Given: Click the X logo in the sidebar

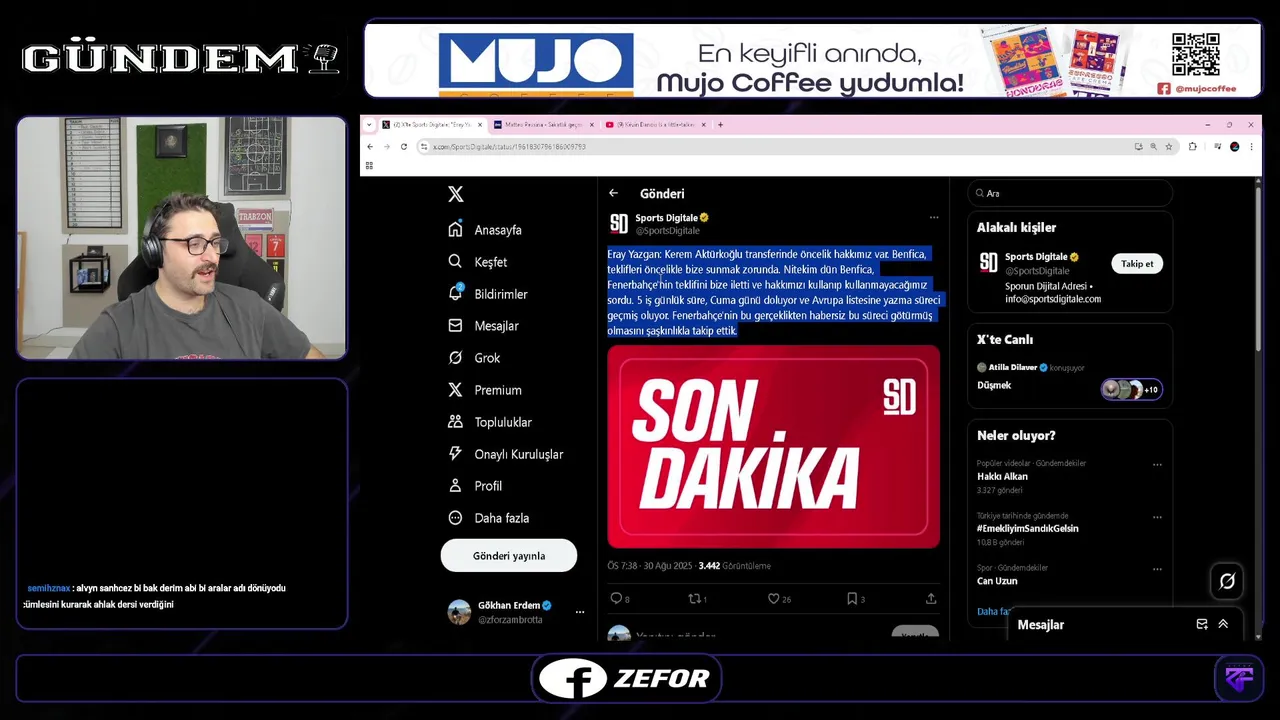Looking at the screenshot, I should (456, 194).
